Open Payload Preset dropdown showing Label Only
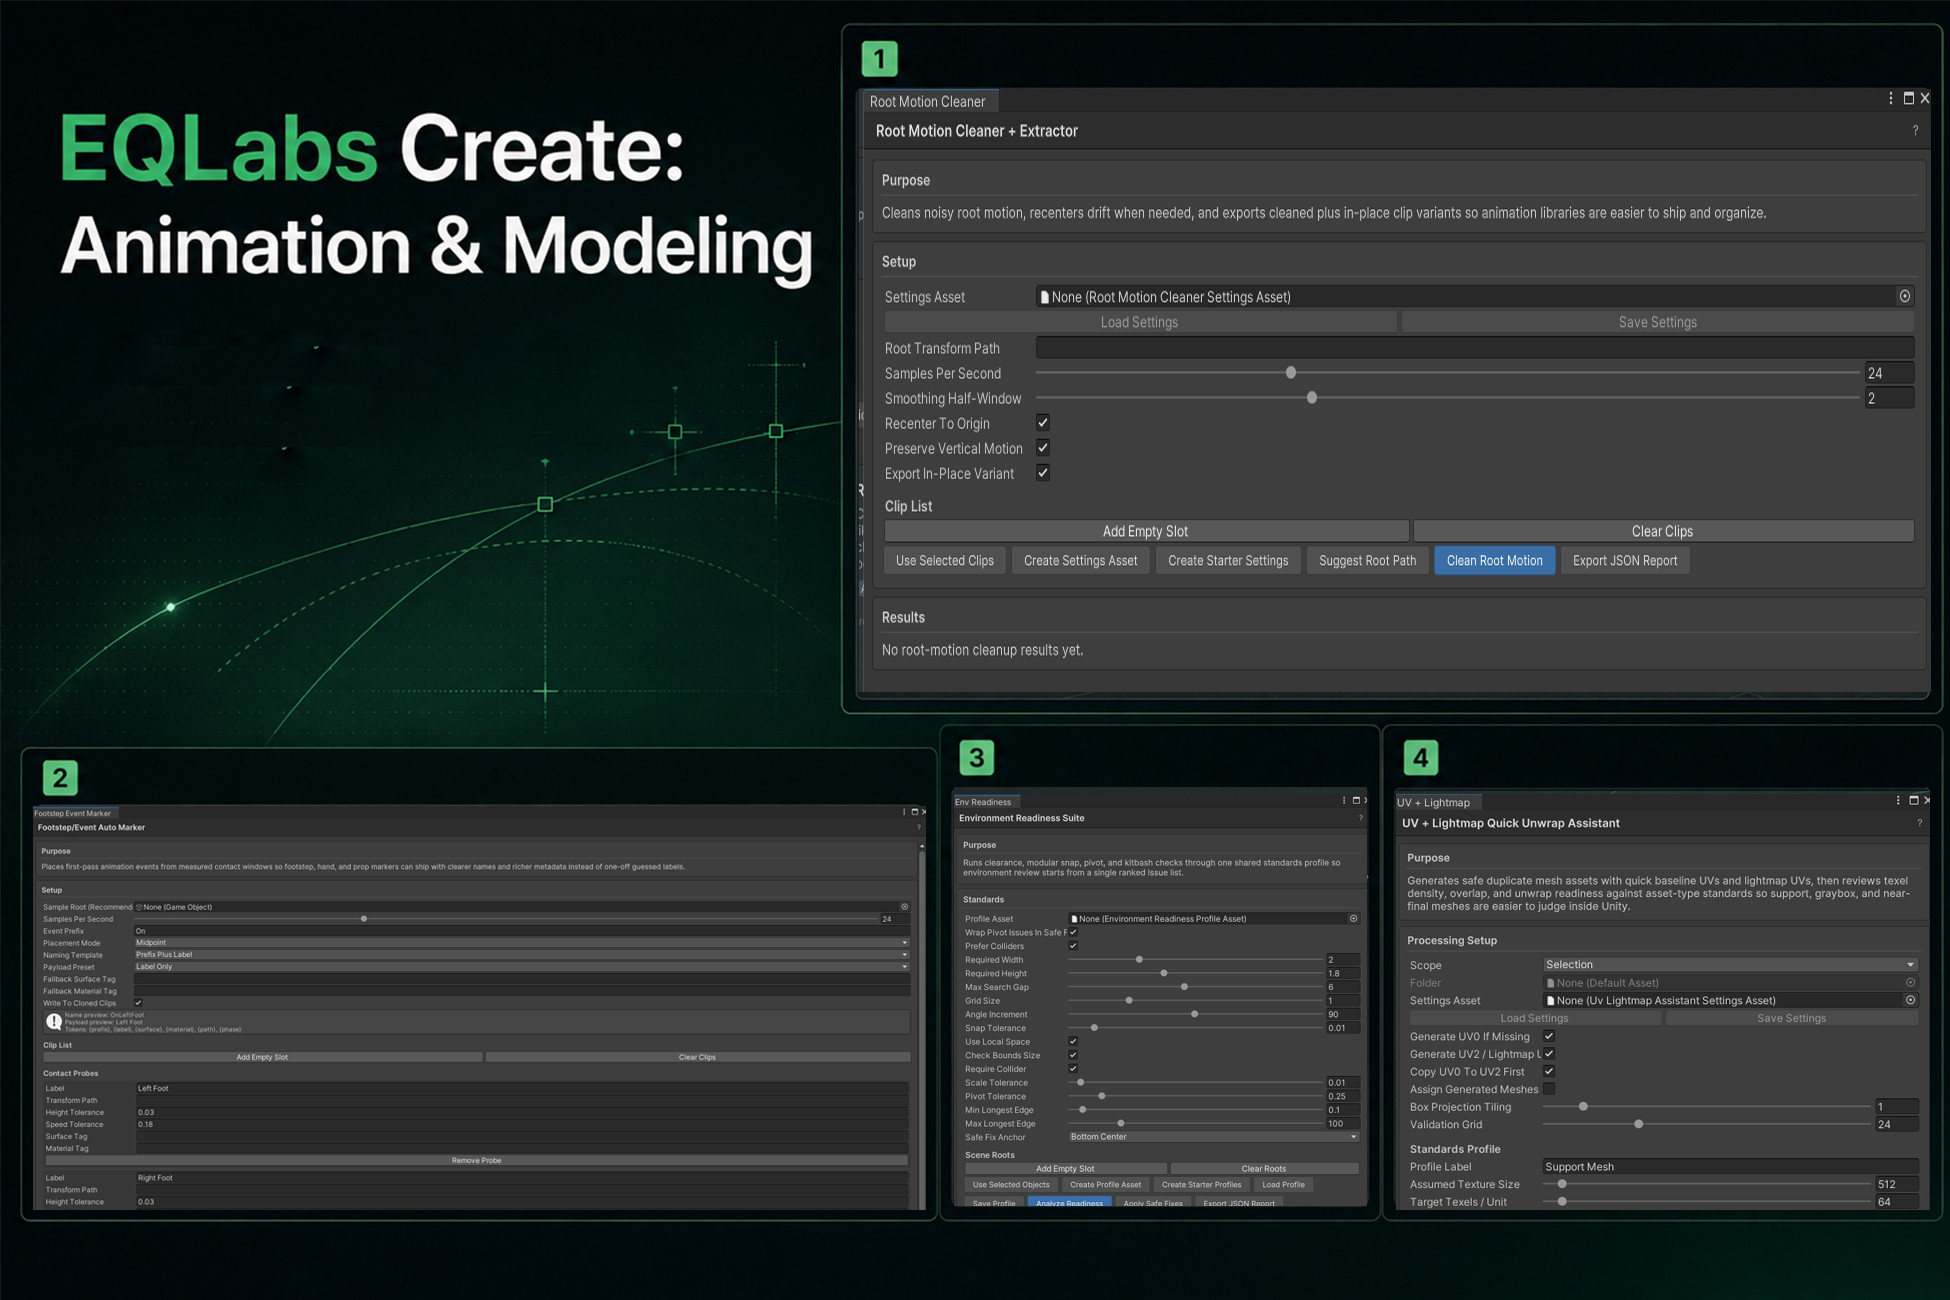 521,966
